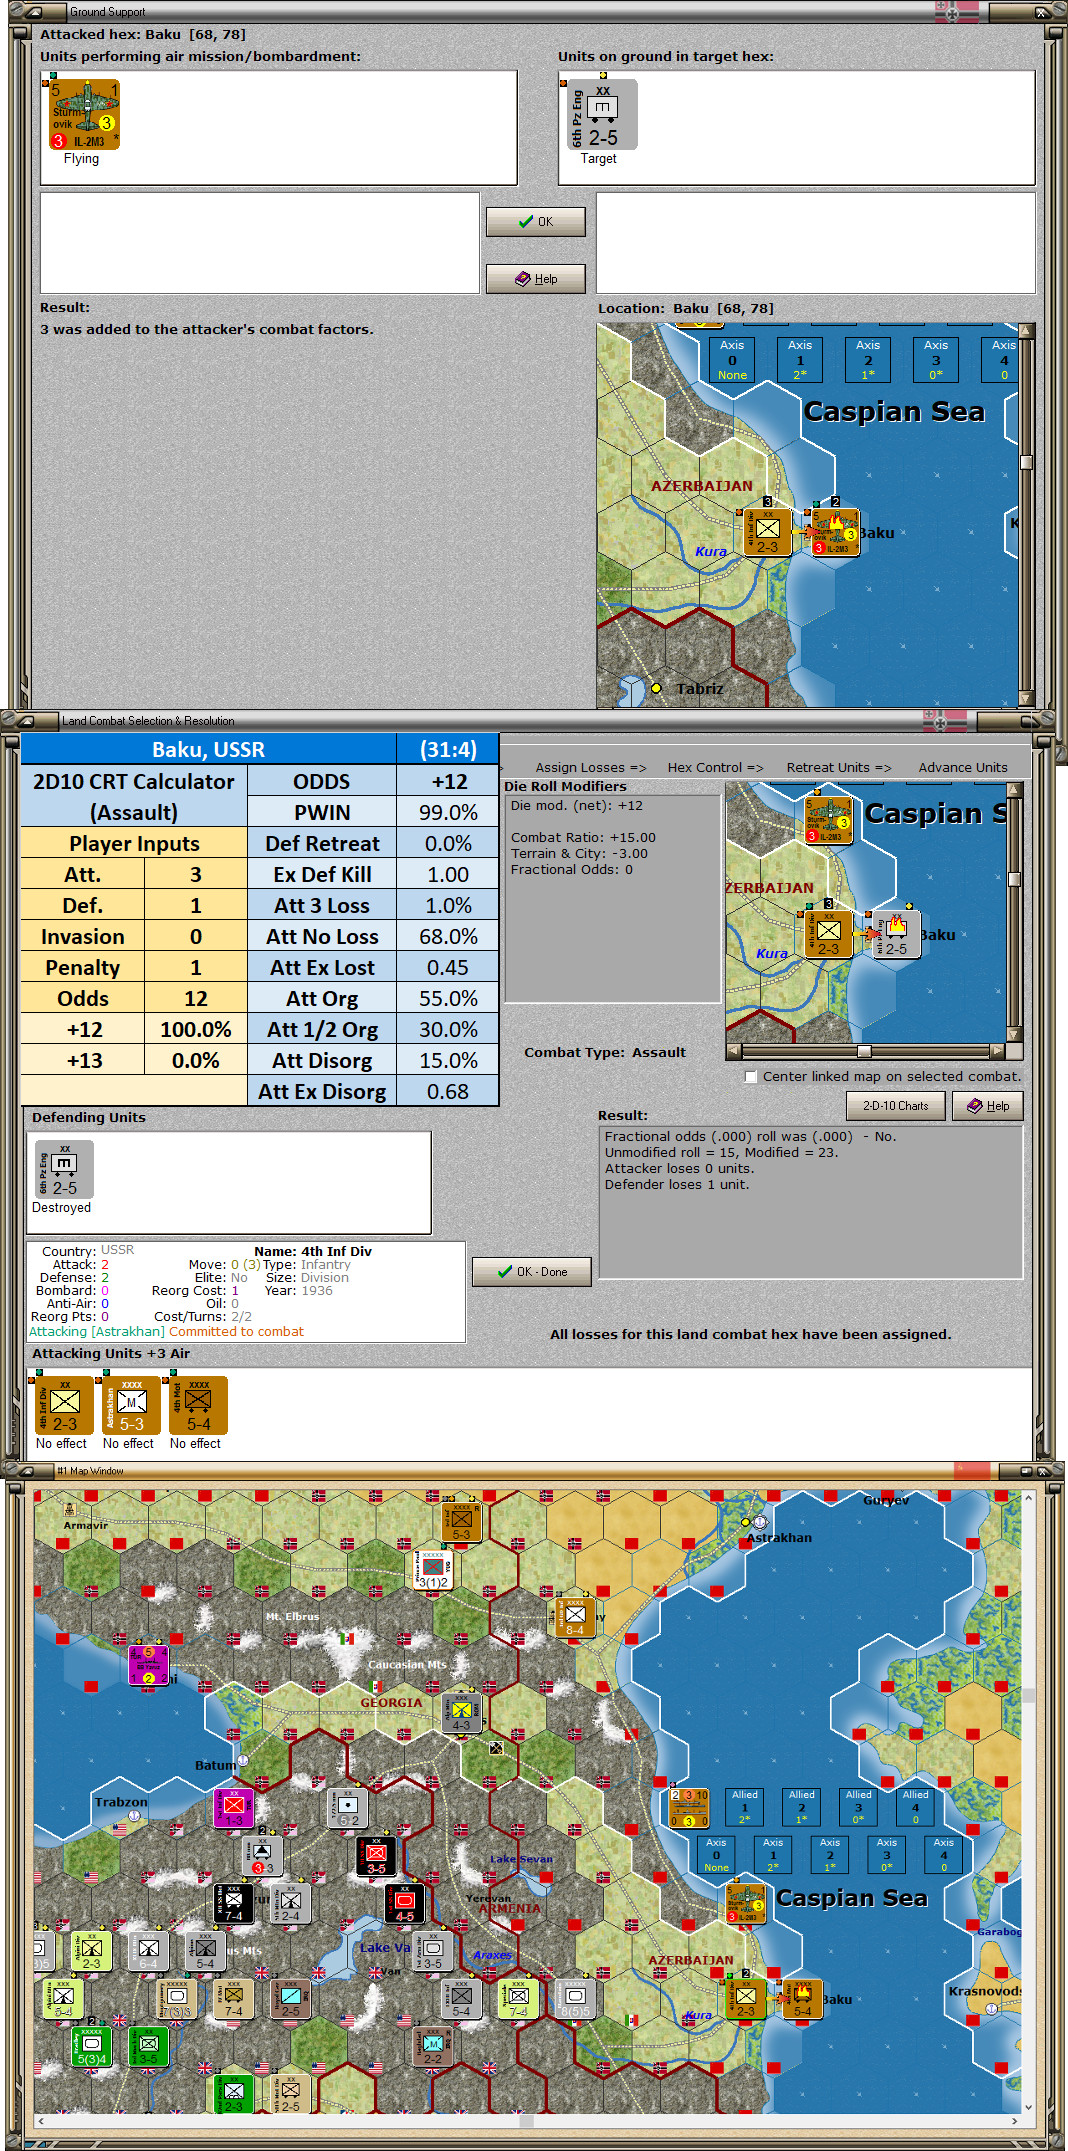
Task: Click the Ground Support map vertical scrollbar thumb
Action: click(1026, 462)
